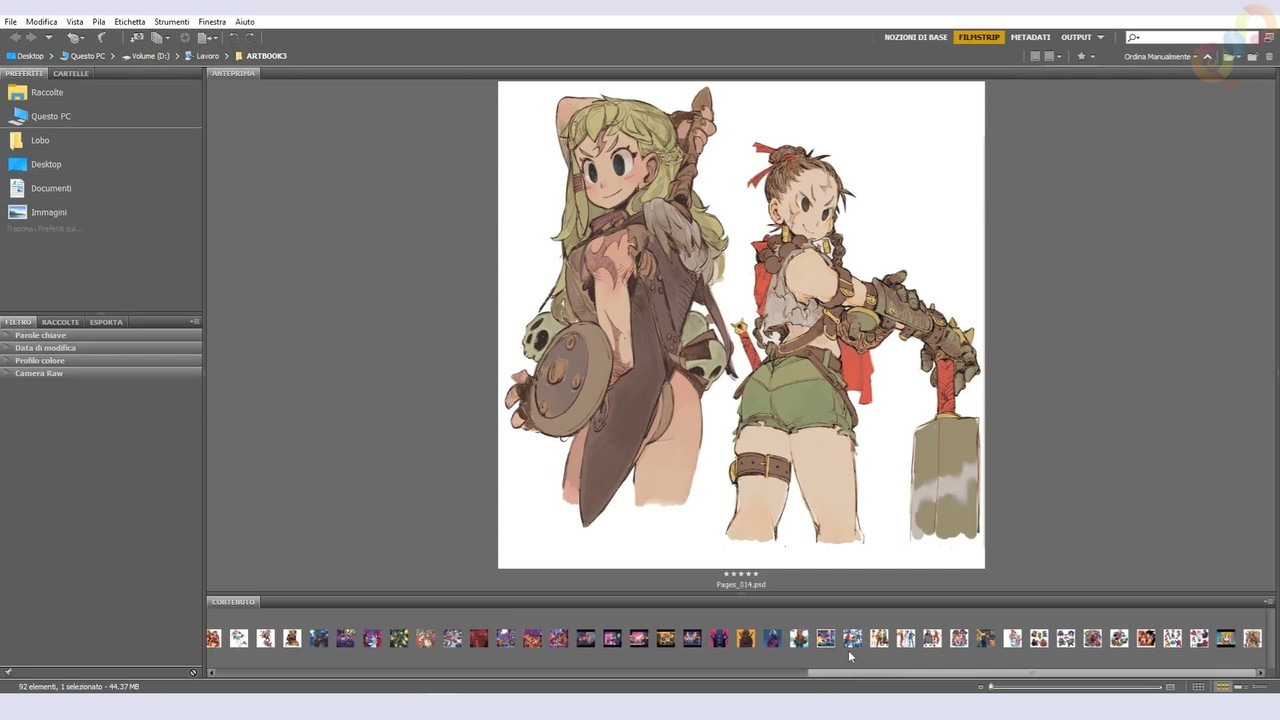Click the delete item trash icon
The height and width of the screenshot is (720, 1280).
pyautogui.click(x=1270, y=56)
